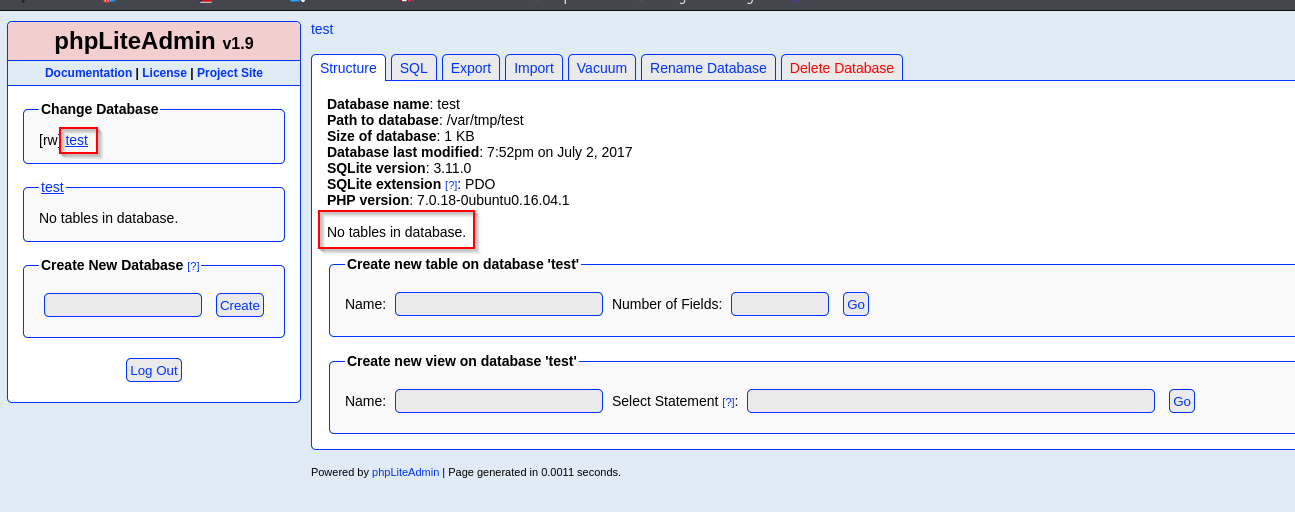The height and width of the screenshot is (512, 1295).
Task: Open the Documentation link
Action: (88, 73)
